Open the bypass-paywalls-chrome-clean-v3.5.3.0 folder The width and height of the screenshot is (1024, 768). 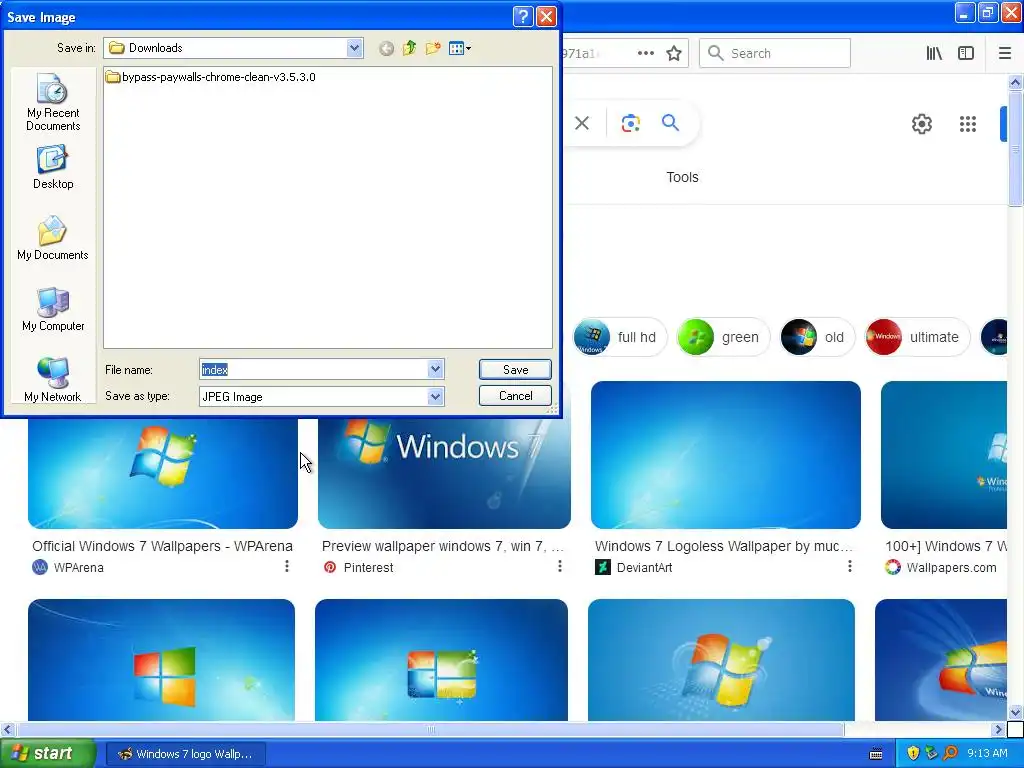[210, 77]
